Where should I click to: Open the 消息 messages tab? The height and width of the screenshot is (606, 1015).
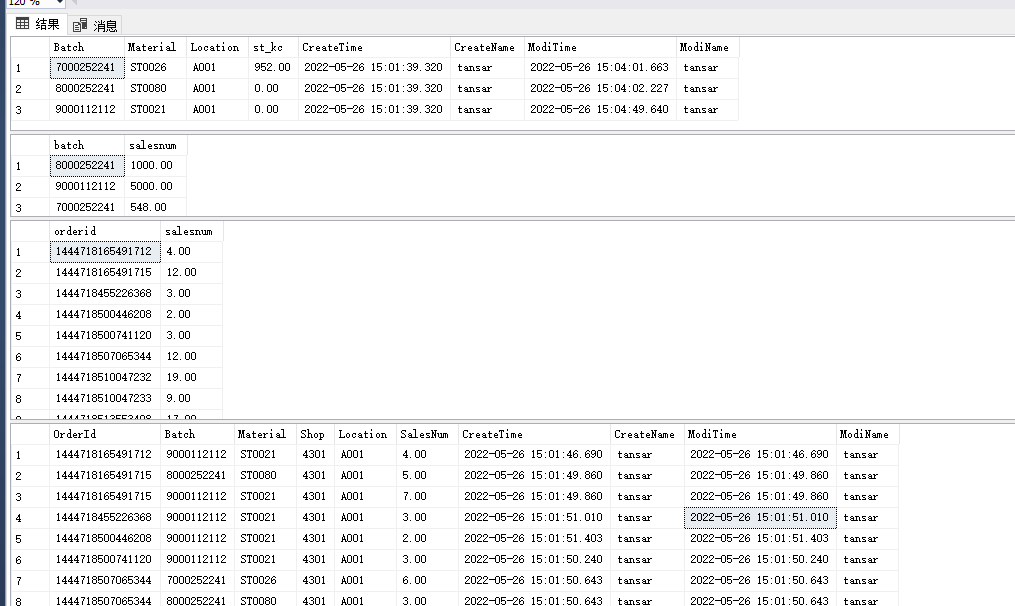click(95, 25)
